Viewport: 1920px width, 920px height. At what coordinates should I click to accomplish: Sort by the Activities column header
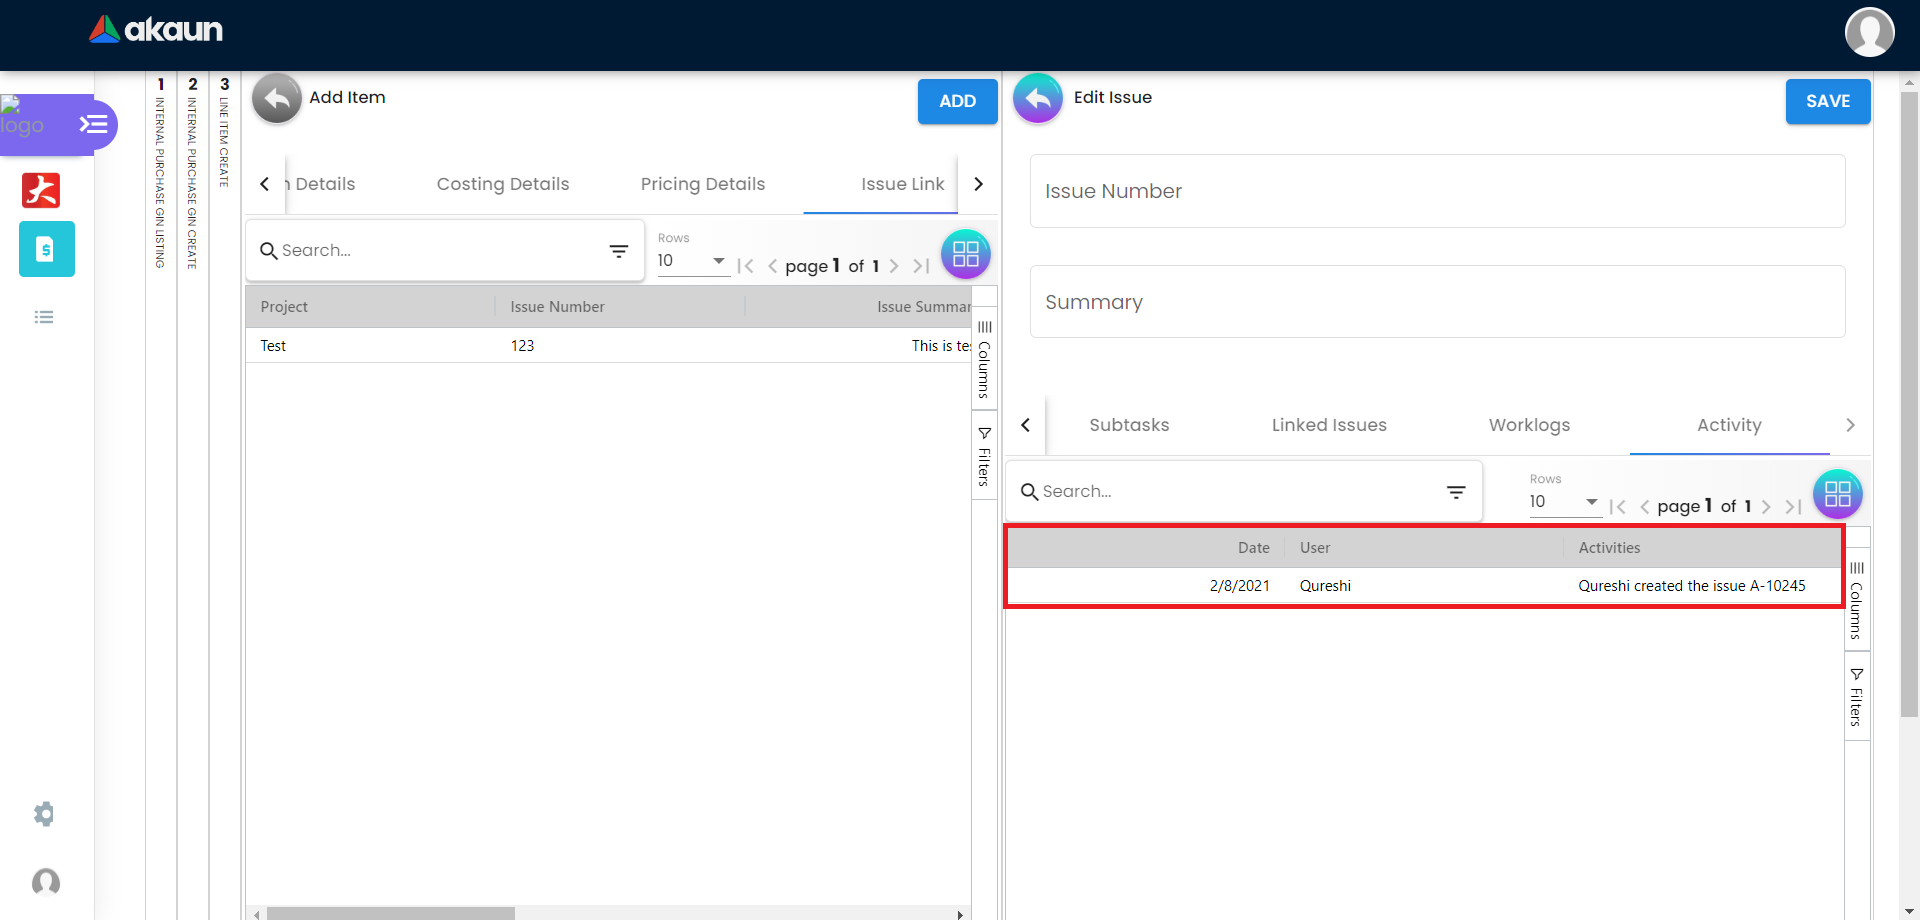[x=1702, y=548]
